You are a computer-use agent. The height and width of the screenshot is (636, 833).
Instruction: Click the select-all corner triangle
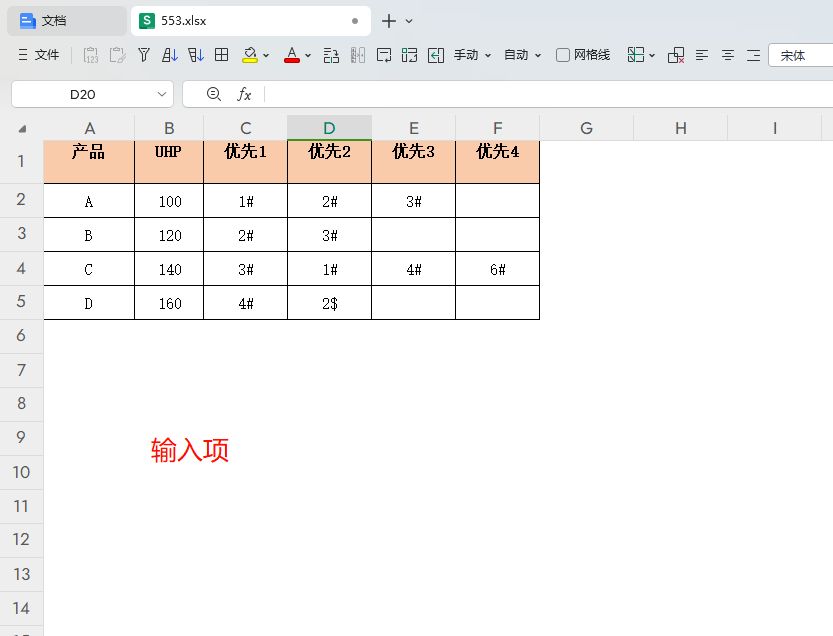tap(22, 129)
